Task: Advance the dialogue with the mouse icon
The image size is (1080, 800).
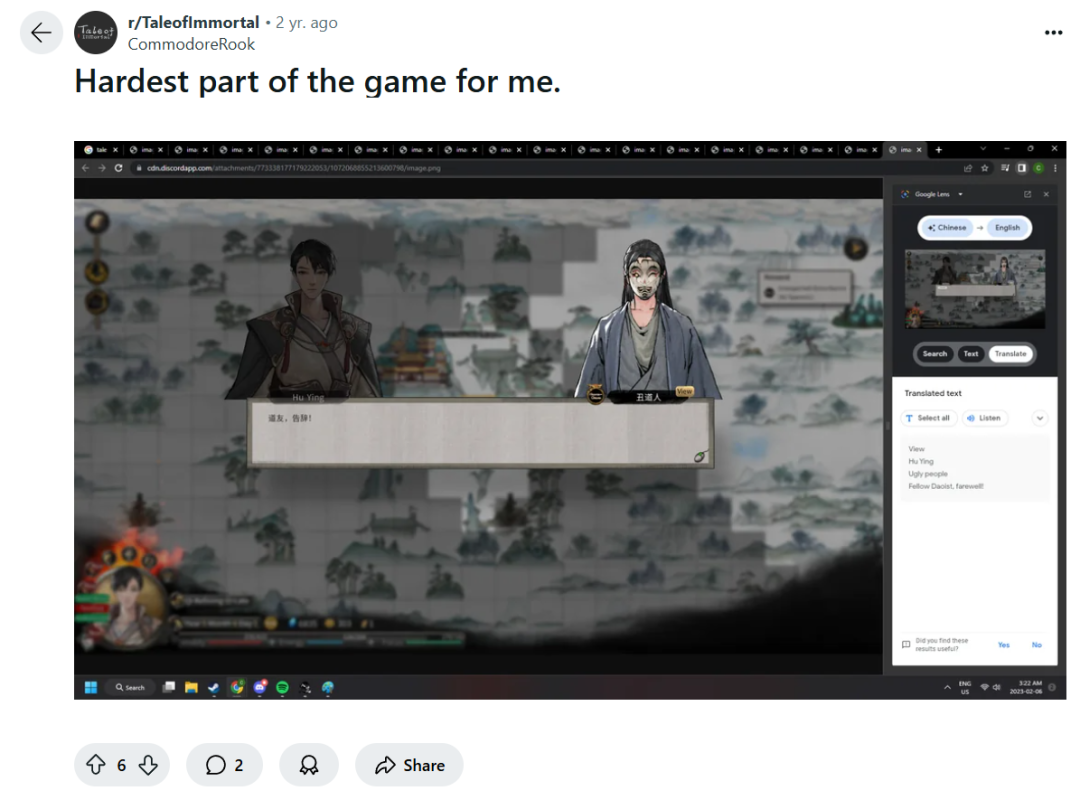Action: click(700, 455)
